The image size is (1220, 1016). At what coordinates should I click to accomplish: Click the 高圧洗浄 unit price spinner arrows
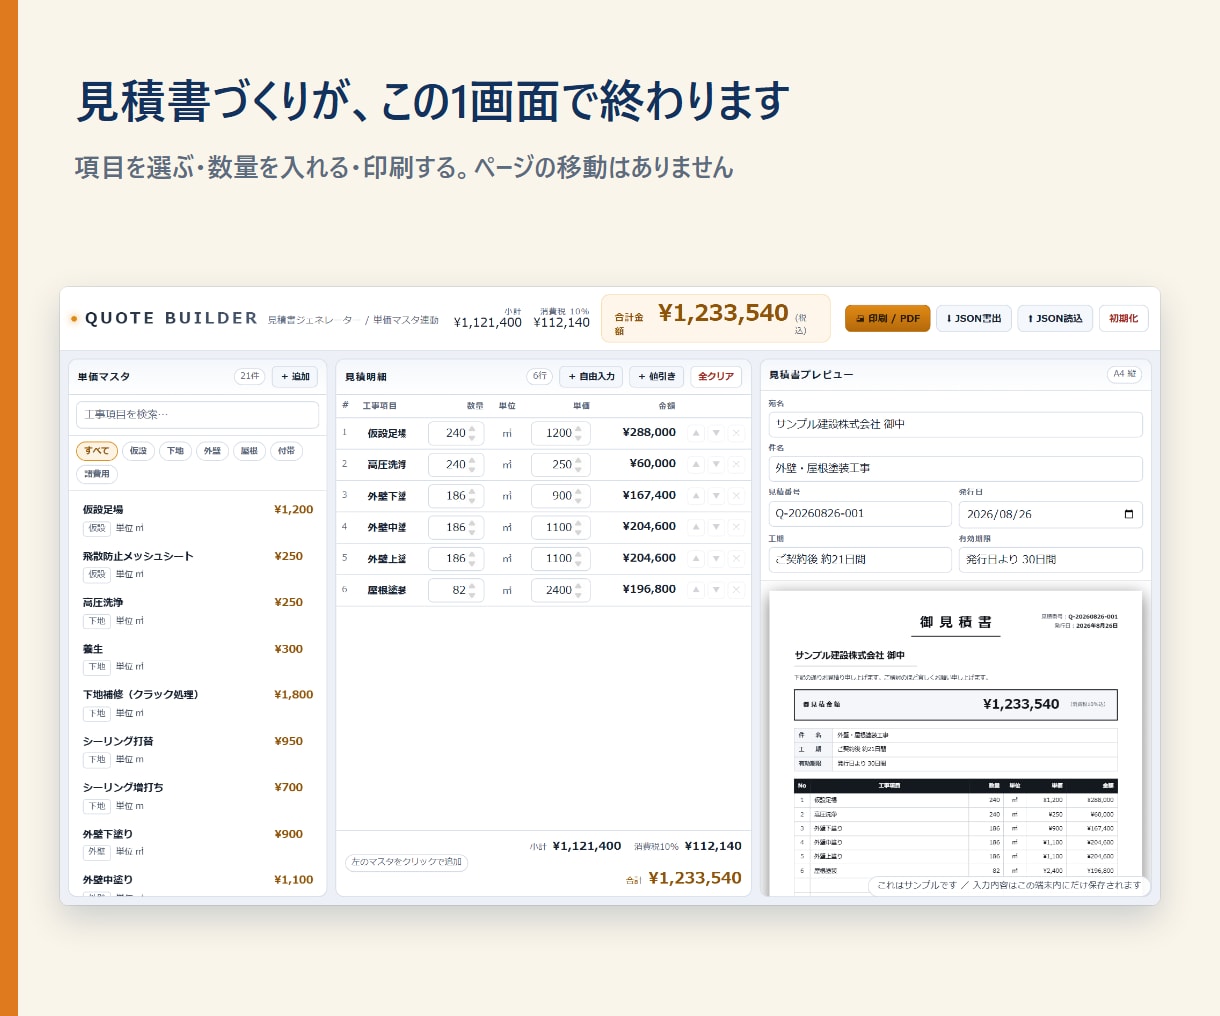578,465
